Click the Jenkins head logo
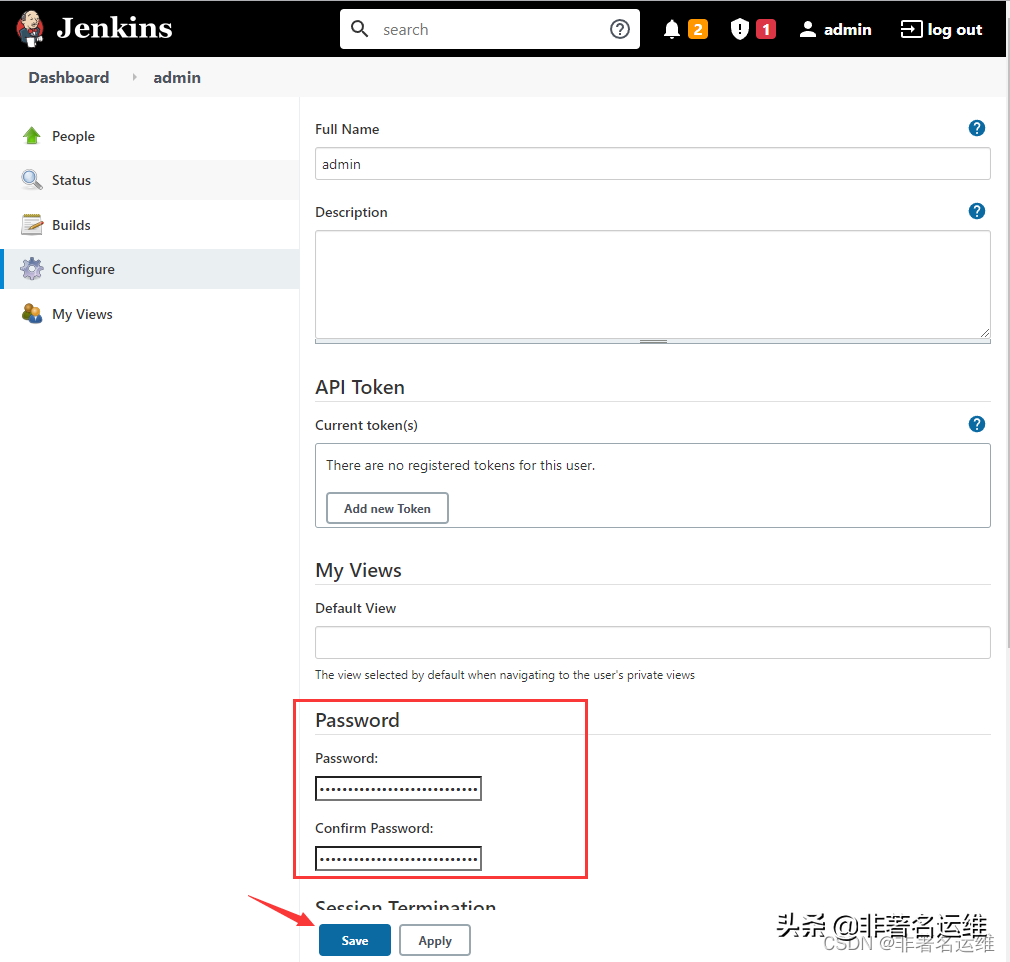 click(29, 28)
